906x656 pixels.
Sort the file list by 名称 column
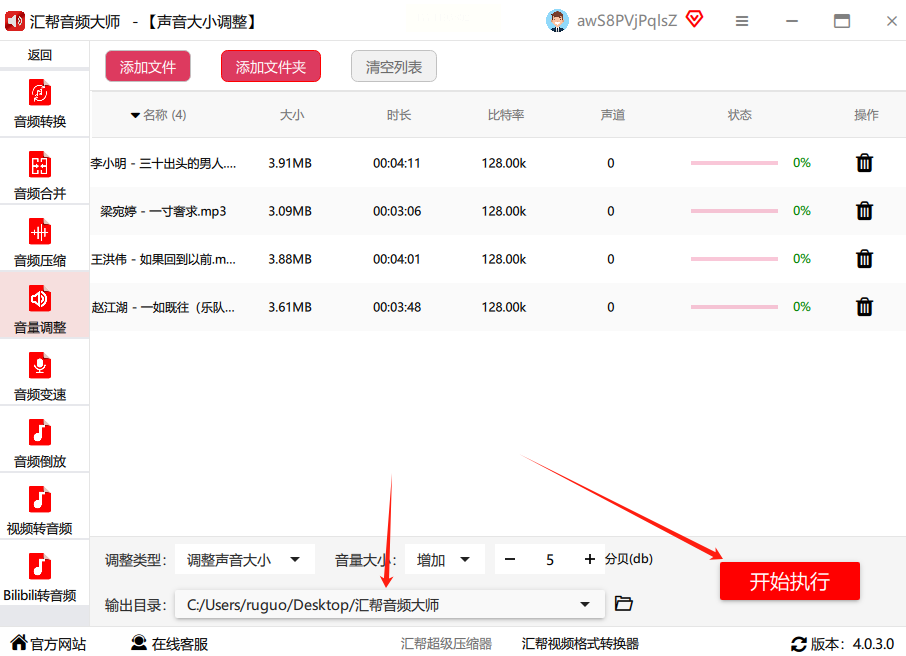pyautogui.click(x=159, y=115)
